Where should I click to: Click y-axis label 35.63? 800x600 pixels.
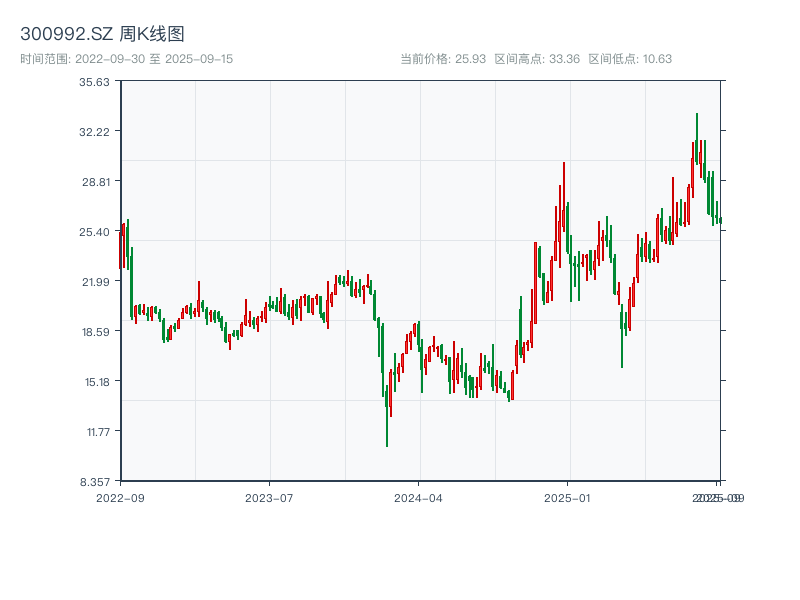point(94,82)
